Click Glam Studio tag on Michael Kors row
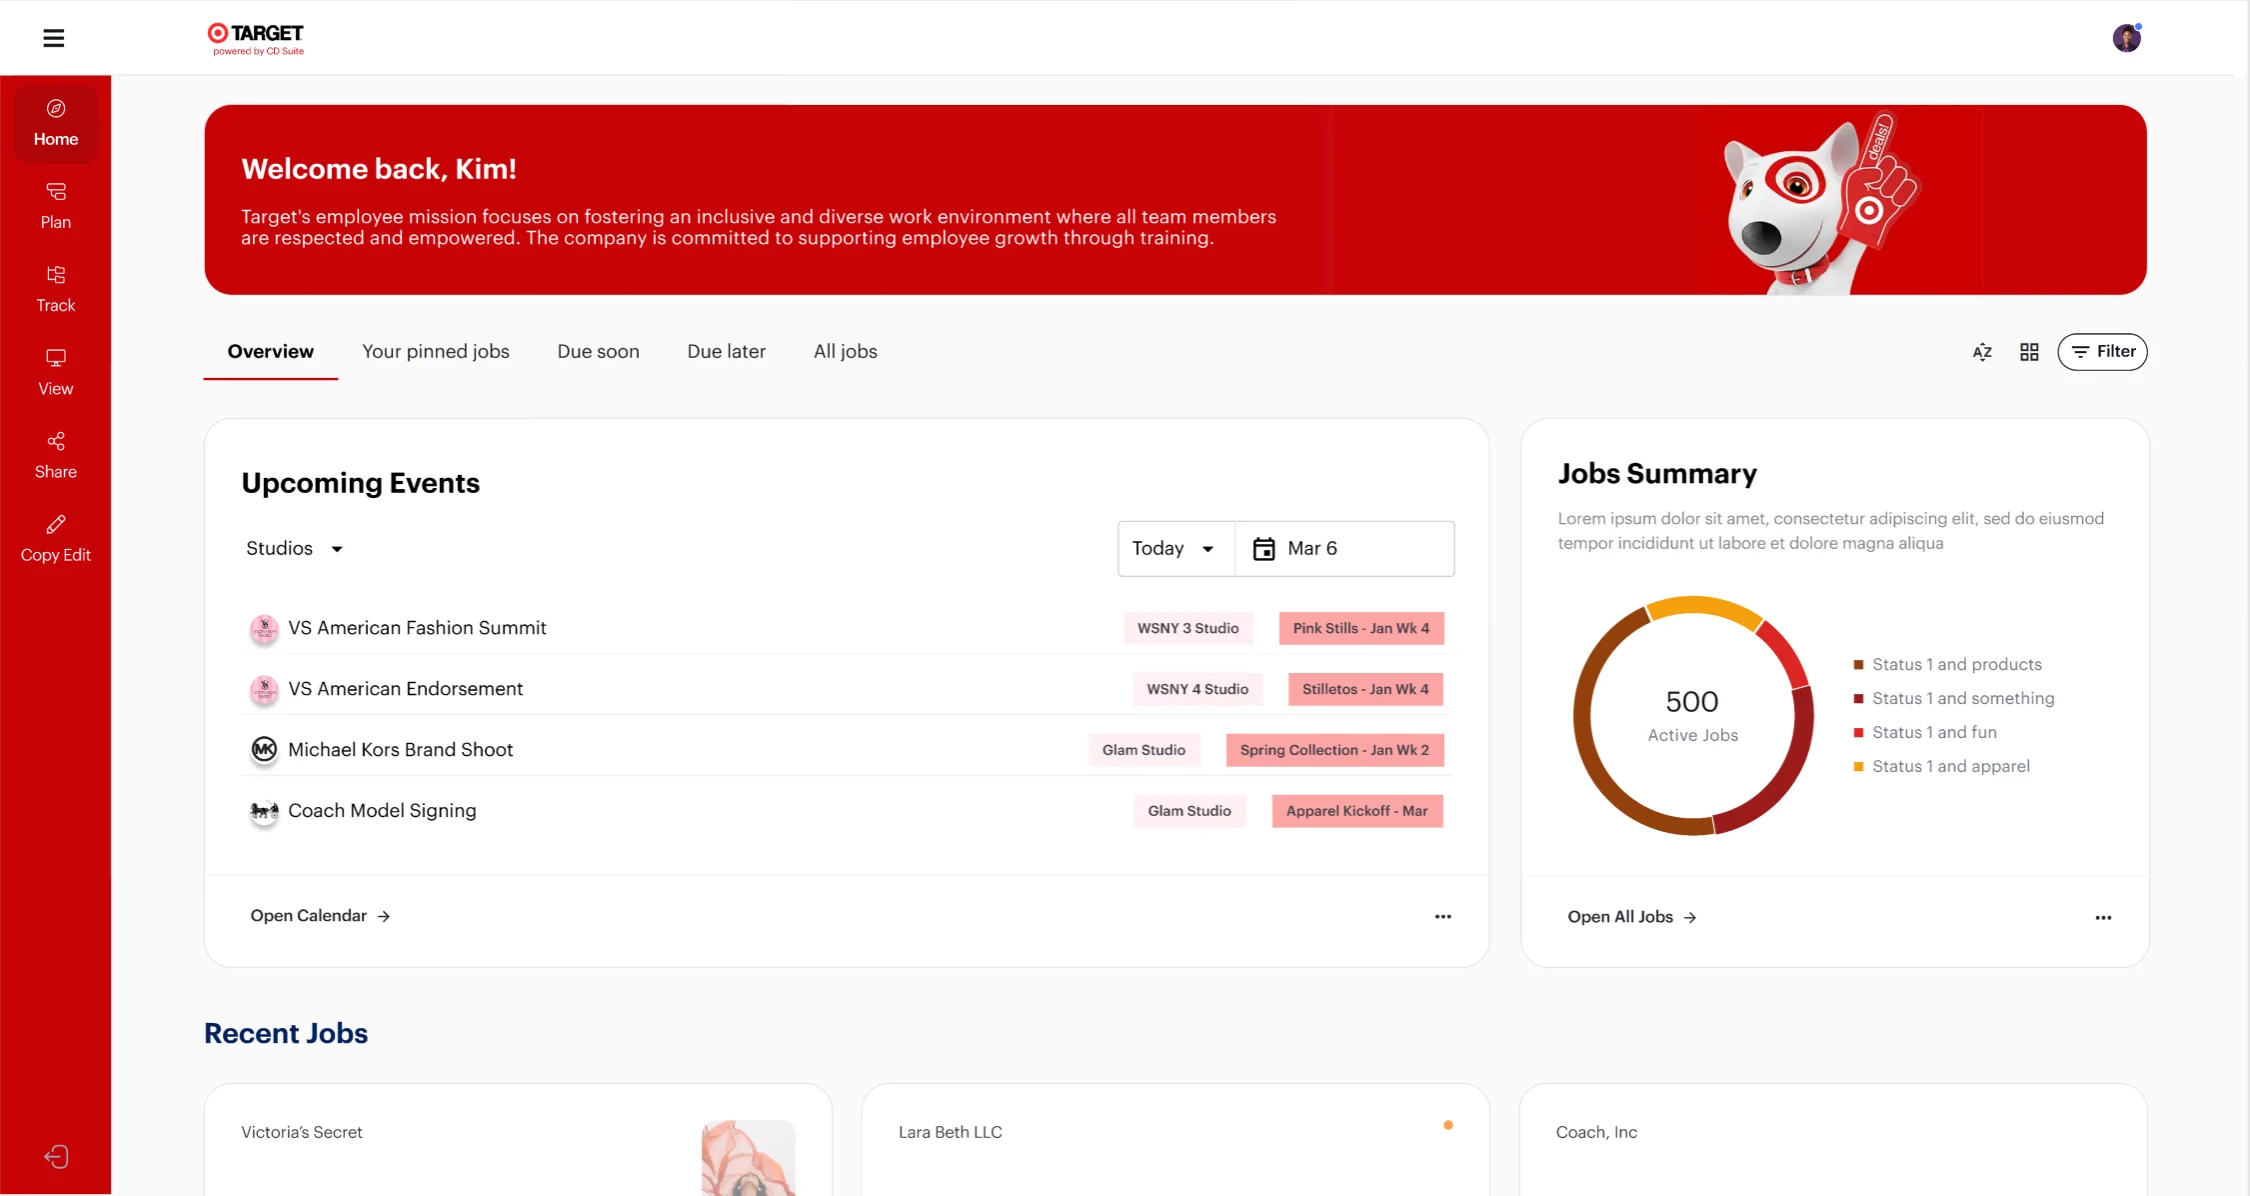The height and width of the screenshot is (1196, 2250). tap(1143, 750)
